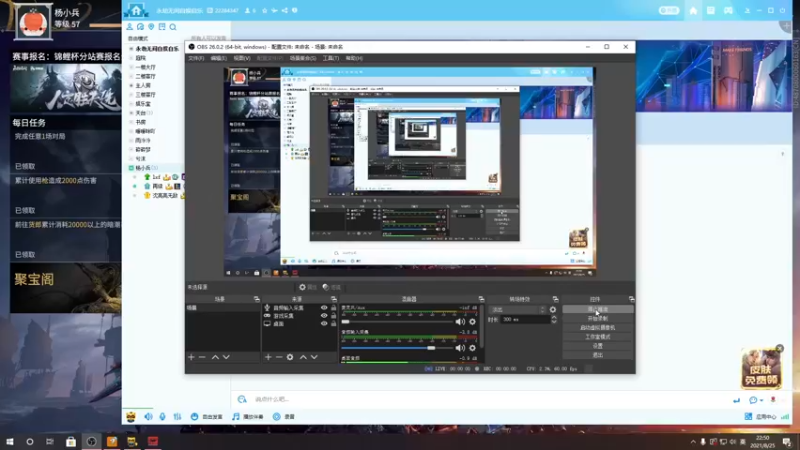Mute the first mixer channel speaker
The image size is (800, 450).
tap(460, 321)
